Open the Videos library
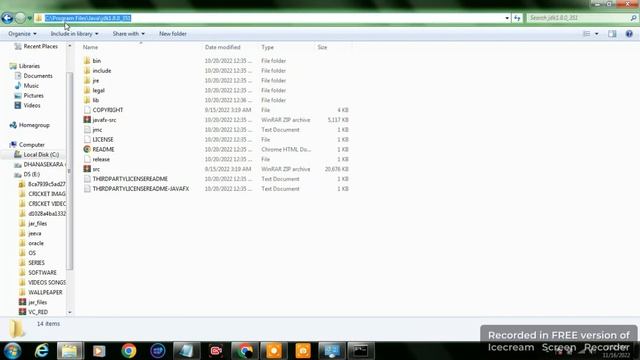This screenshot has width=640, height=360. [x=32, y=105]
